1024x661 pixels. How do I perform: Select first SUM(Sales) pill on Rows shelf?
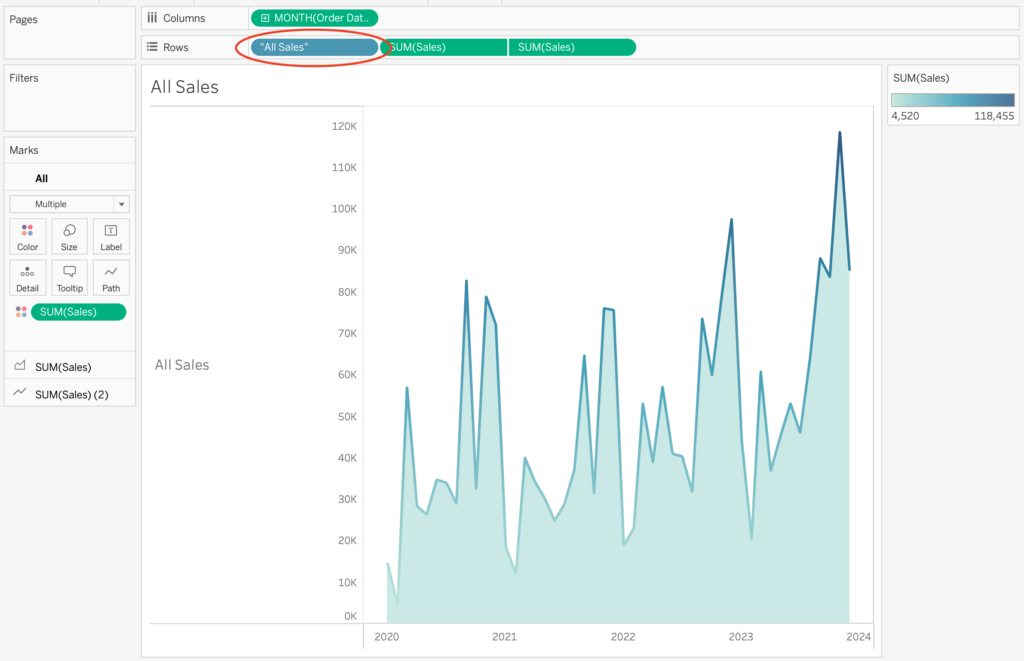click(445, 47)
